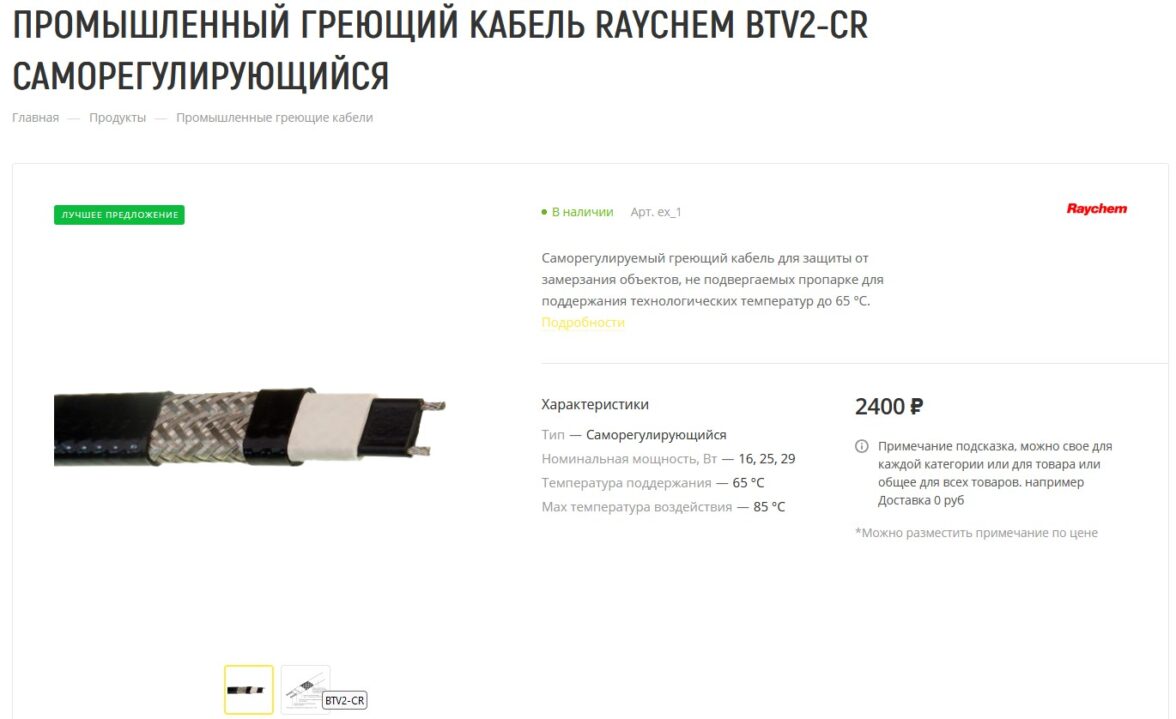The image size is (1176, 719).
Task: Open the Подробности details link
Action: (583, 322)
